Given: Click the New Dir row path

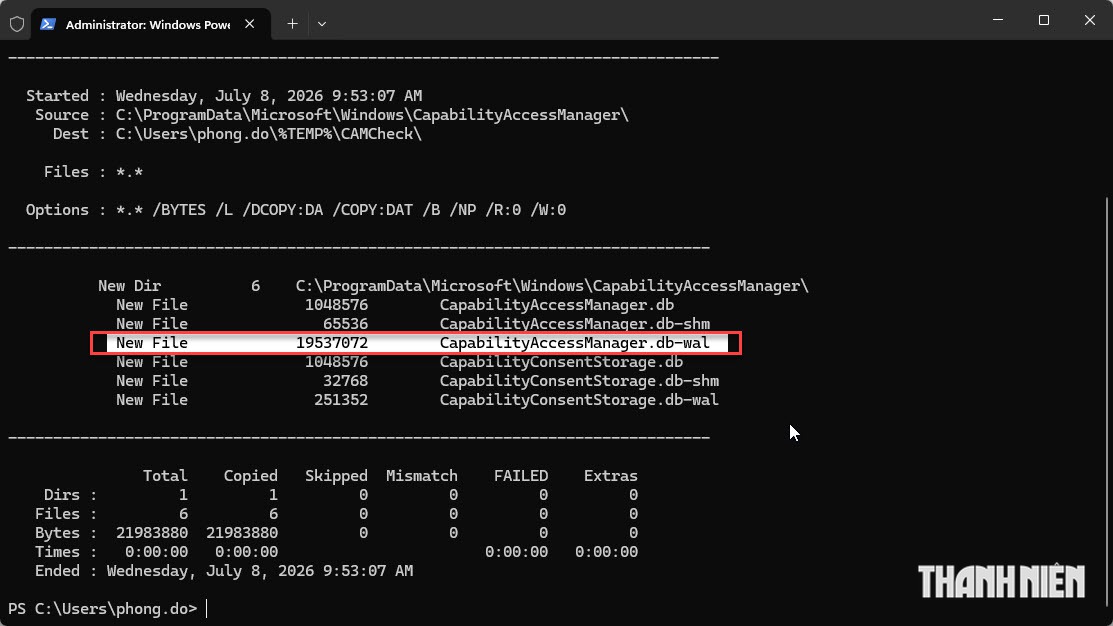Looking at the screenshot, I should point(552,286).
